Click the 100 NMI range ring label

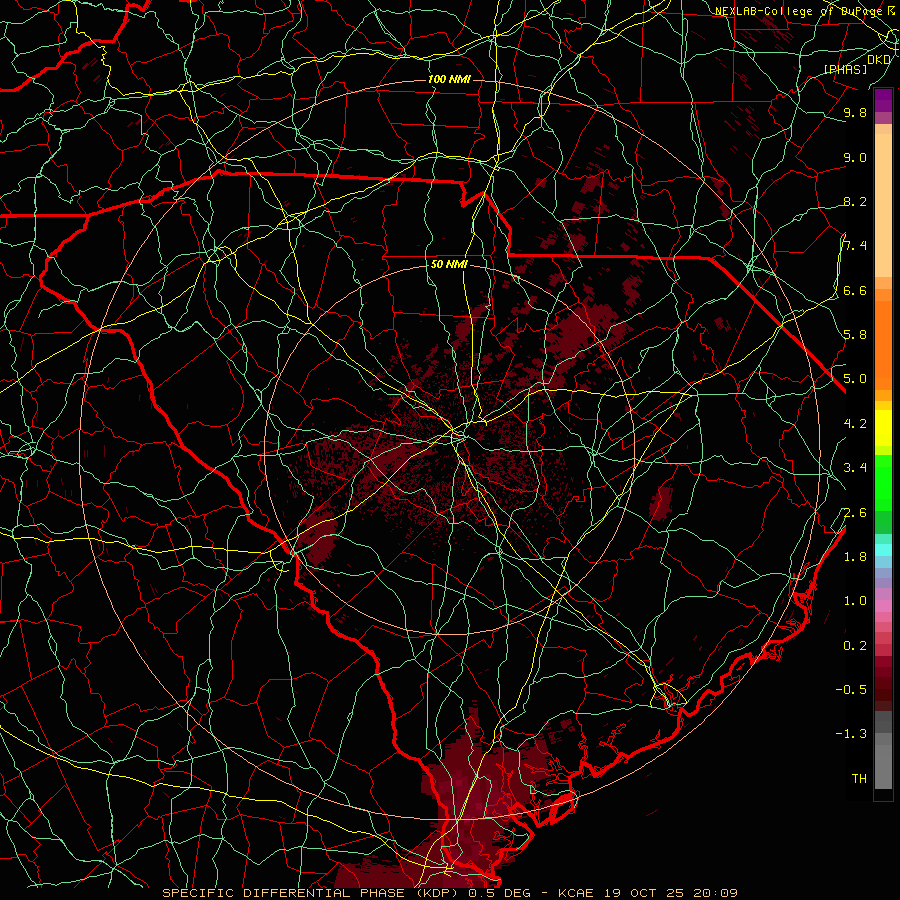[449, 79]
